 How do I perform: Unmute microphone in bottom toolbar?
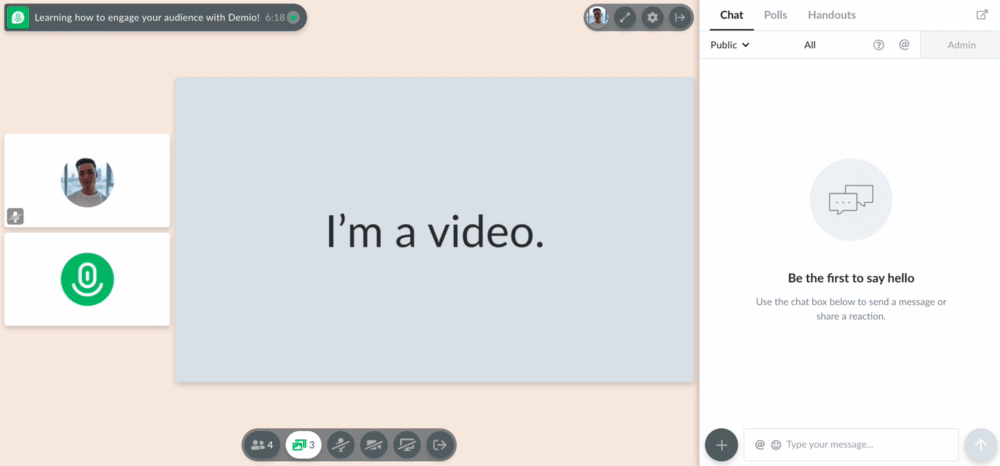341,445
